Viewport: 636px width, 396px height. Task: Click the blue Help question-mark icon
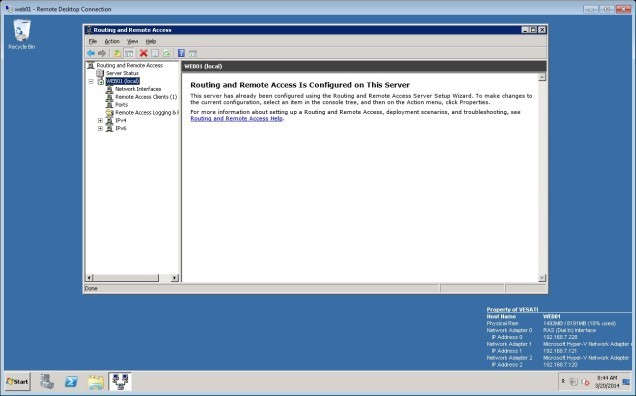[x=181, y=53]
